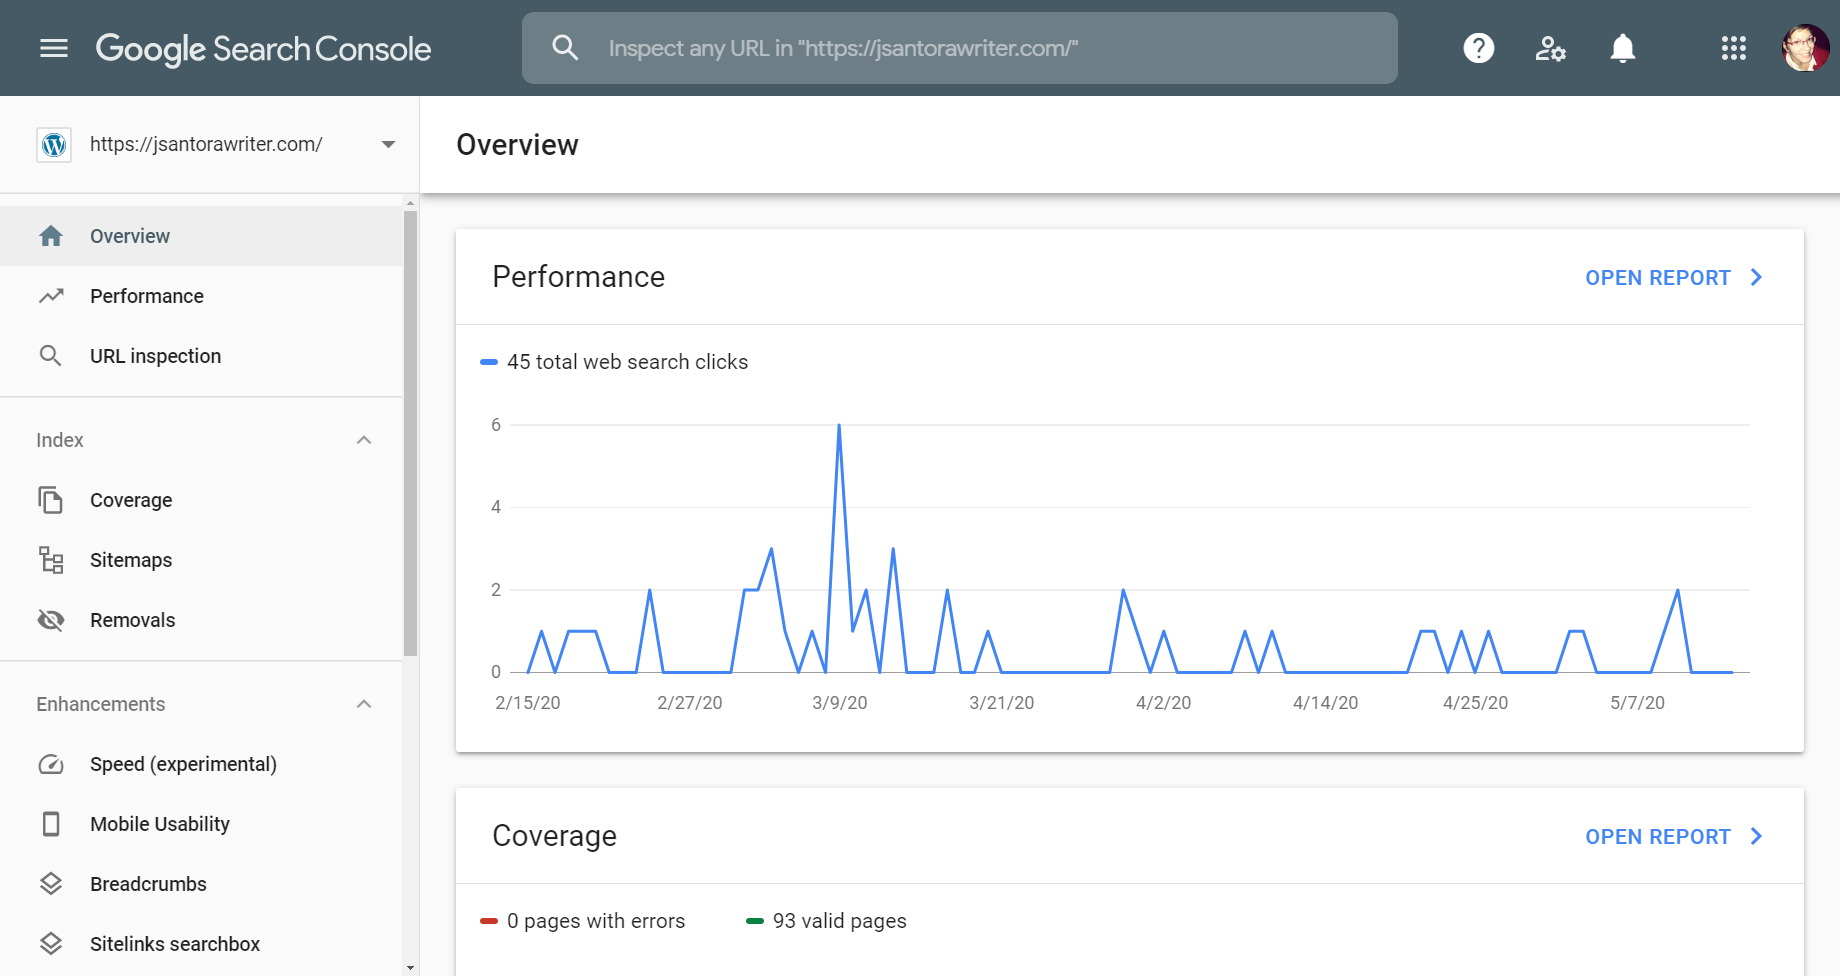Click the notifications bell icon
The height and width of the screenshot is (976, 1840).
(1622, 48)
